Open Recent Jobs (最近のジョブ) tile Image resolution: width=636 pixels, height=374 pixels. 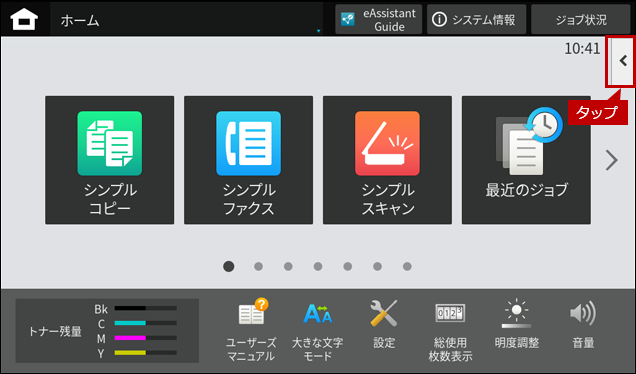[x=526, y=160]
